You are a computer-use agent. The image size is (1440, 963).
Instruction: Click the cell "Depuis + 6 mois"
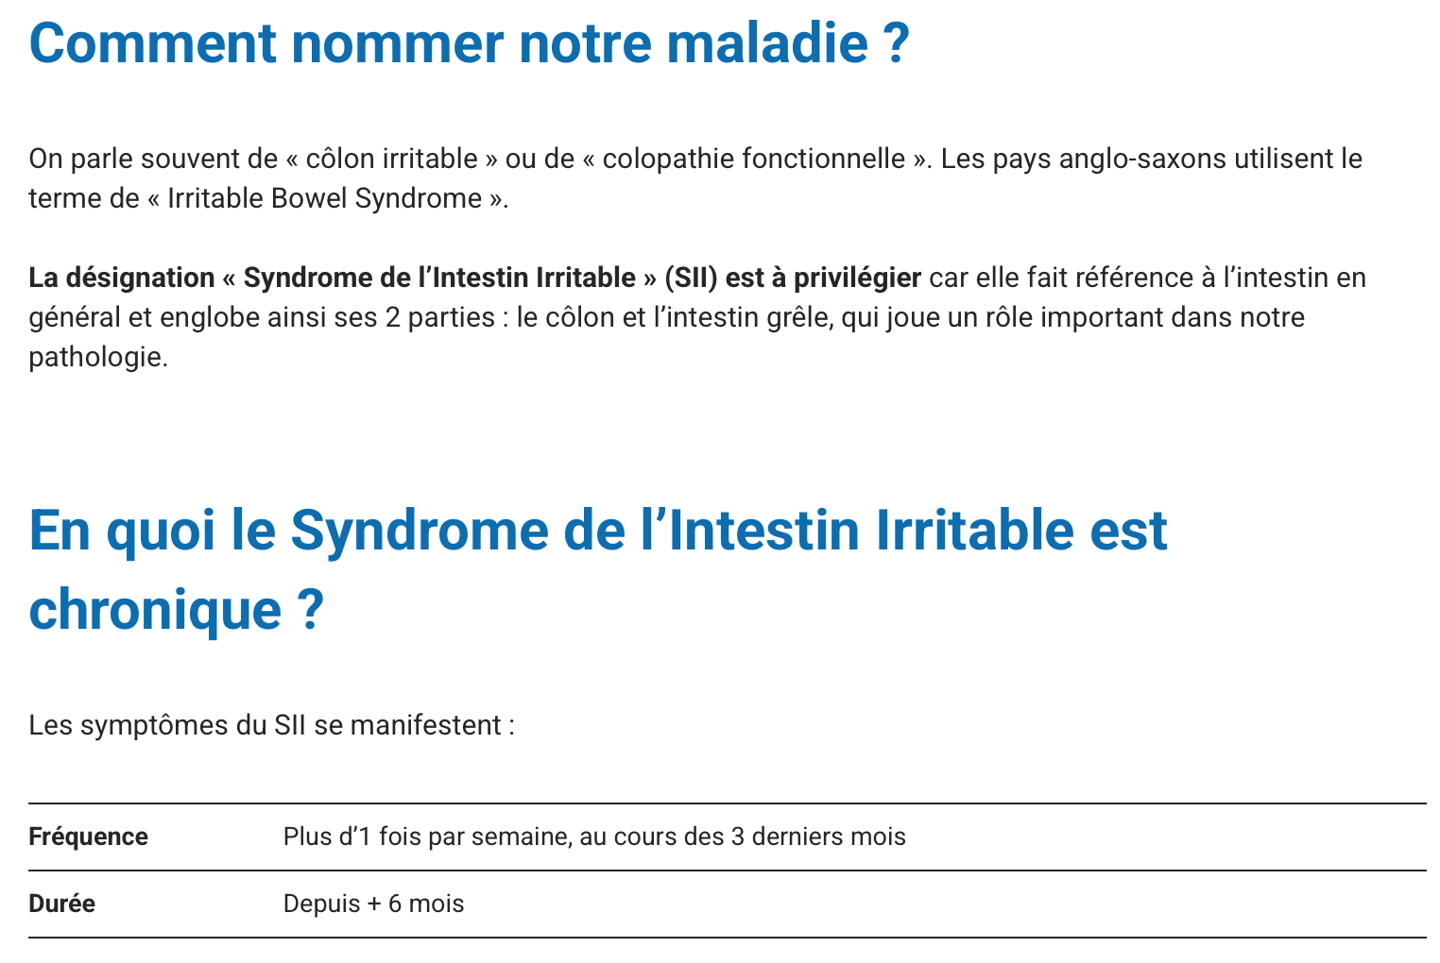pyautogui.click(x=373, y=904)
